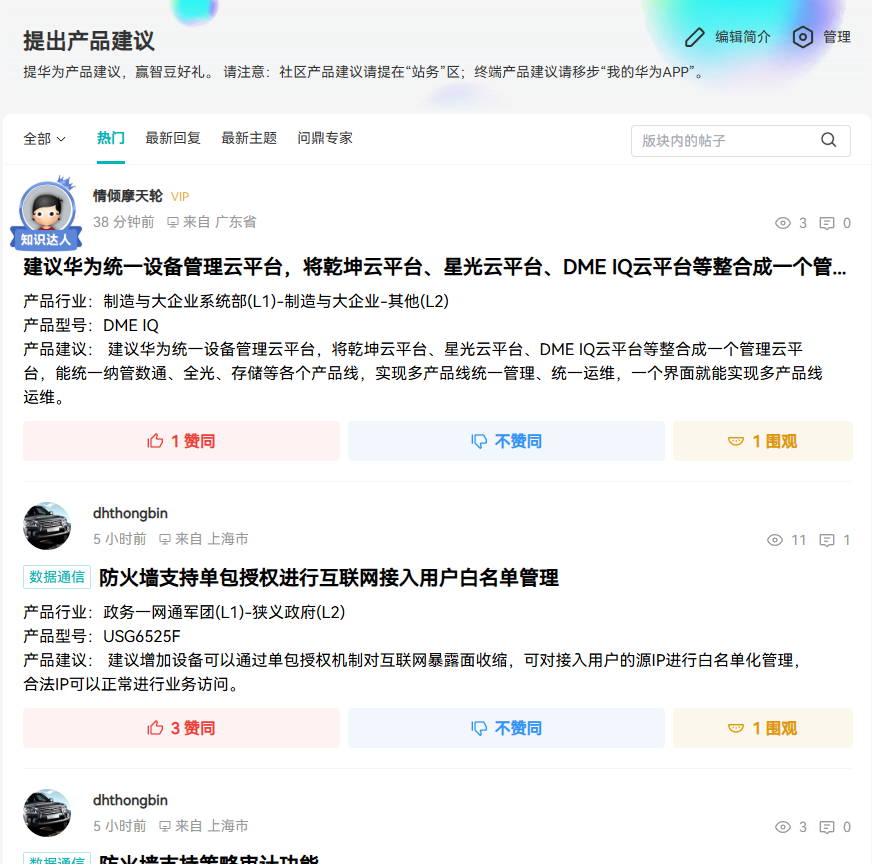Screen dimensions: 872x864
Task: Expand the 全部 filter dropdown
Action: pyautogui.click(x=44, y=138)
